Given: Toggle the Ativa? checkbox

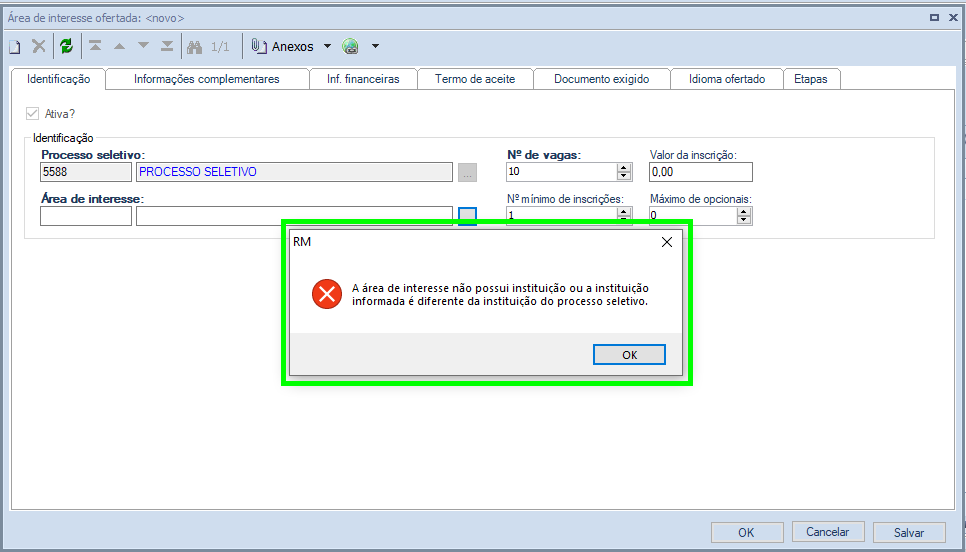Looking at the screenshot, I should tap(33, 114).
